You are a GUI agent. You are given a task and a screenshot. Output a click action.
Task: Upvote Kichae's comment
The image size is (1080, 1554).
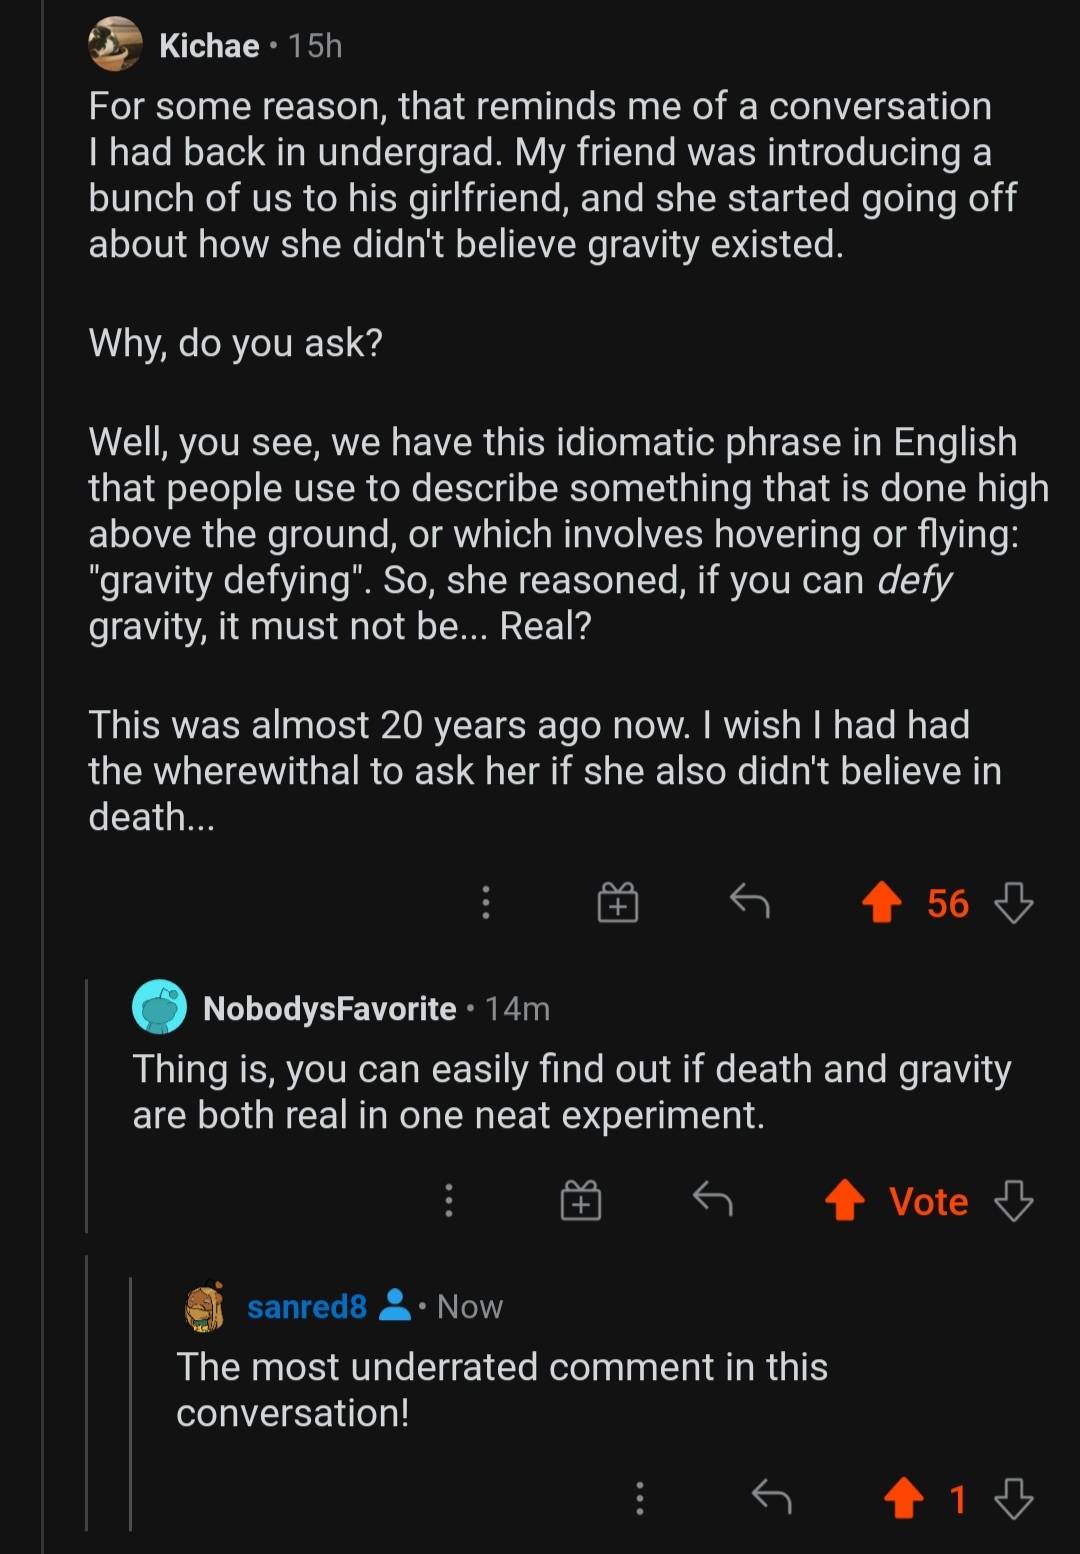coord(882,902)
